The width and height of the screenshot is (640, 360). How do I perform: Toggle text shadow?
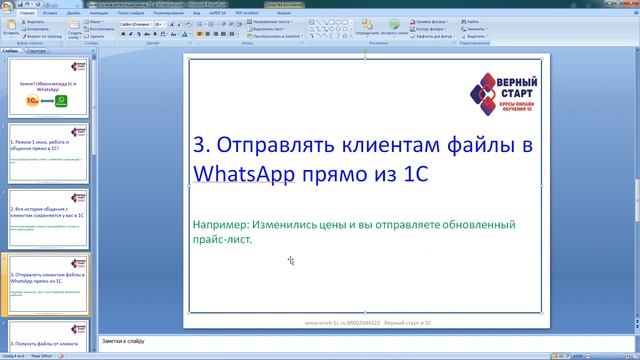(x=155, y=34)
